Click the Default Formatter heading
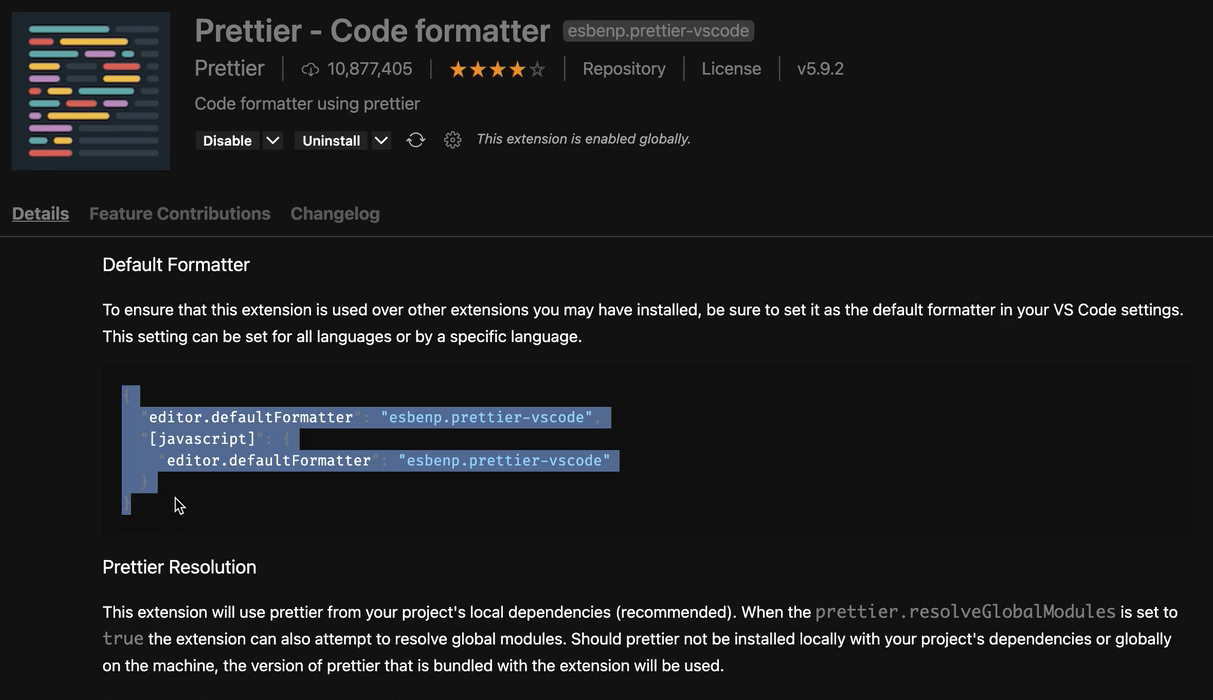The width and height of the screenshot is (1213, 700). point(176,264)
